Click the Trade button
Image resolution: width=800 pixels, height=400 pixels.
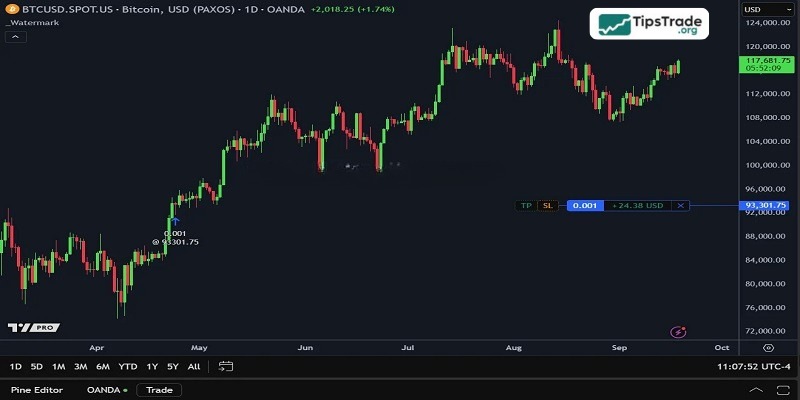pyautogui.click(x=159, y=390)
